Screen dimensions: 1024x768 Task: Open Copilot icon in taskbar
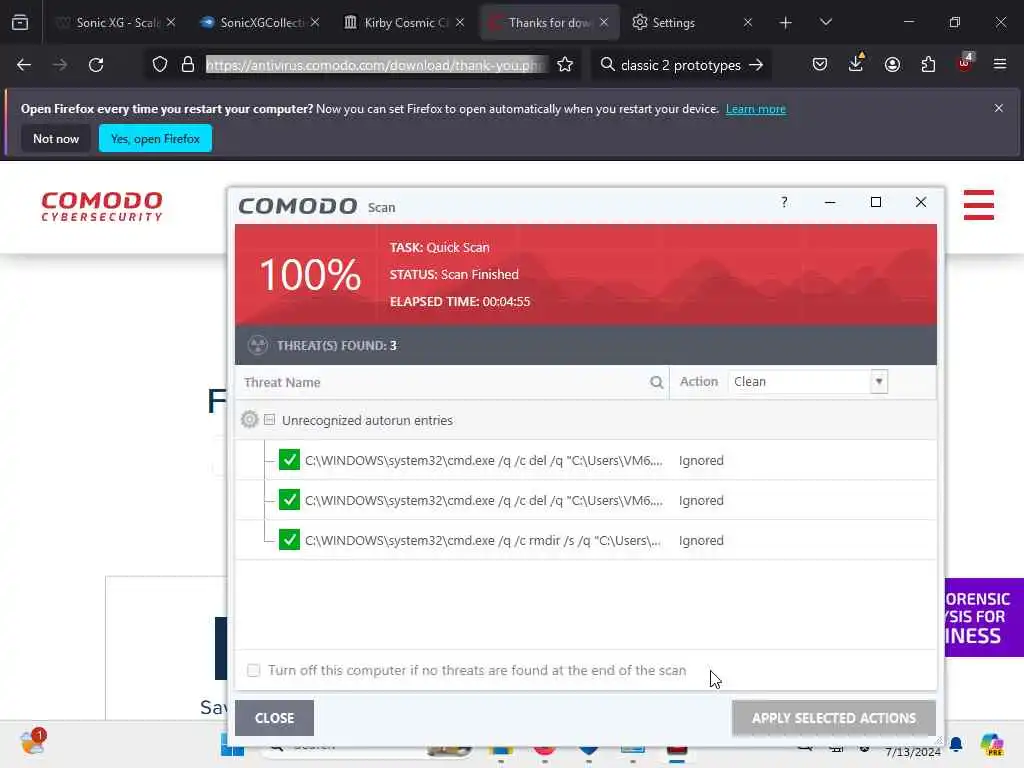point(991,744)
